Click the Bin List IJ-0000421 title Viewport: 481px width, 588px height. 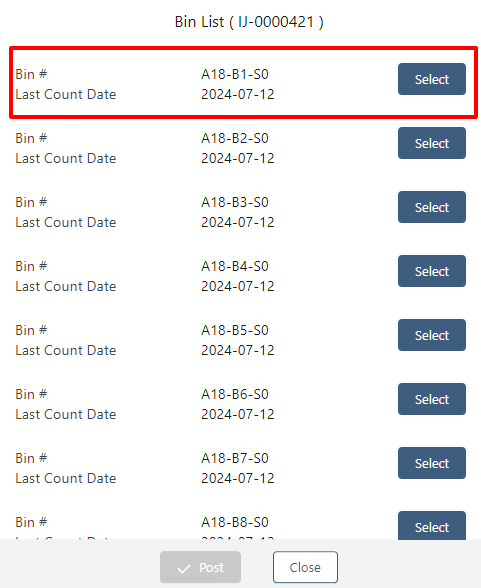click(x=249, y=22)
